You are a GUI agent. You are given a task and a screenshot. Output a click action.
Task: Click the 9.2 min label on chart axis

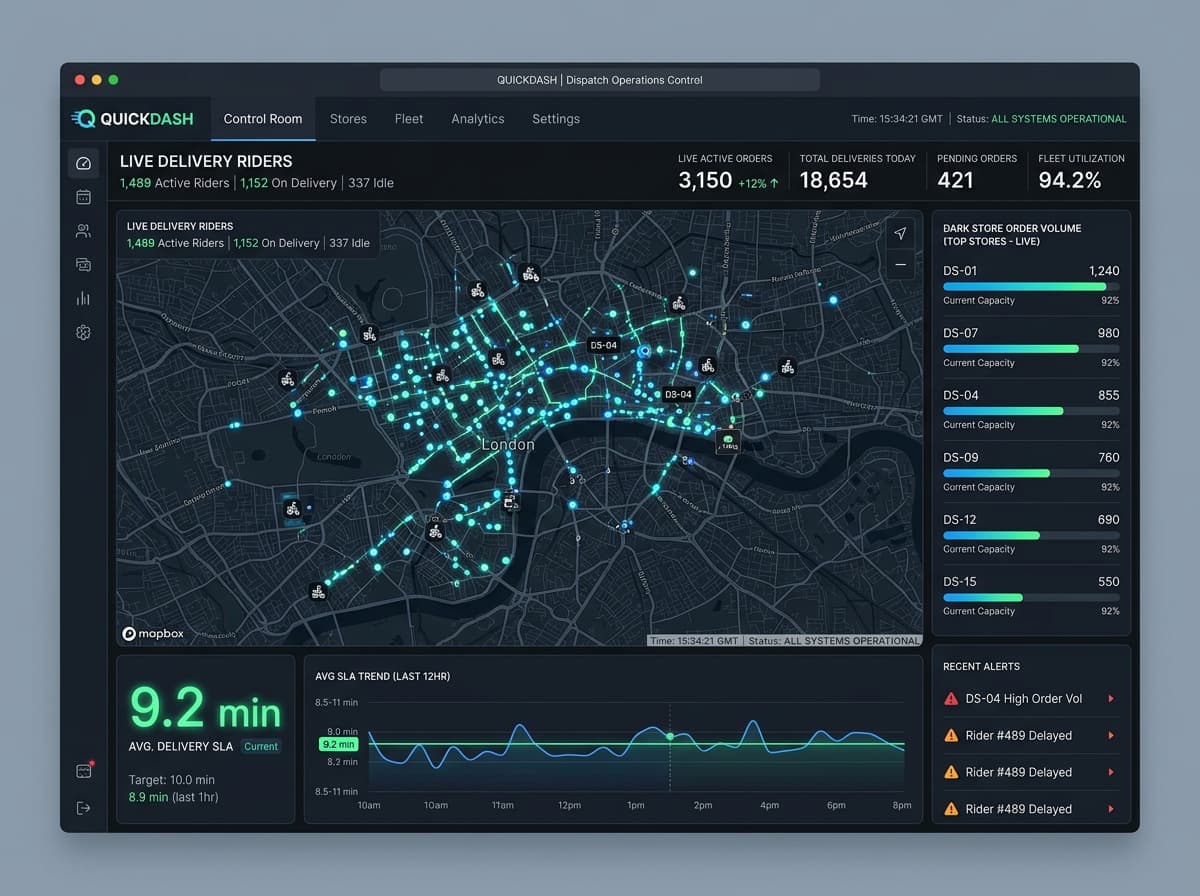pyautogui.click(x=338, y=744)
